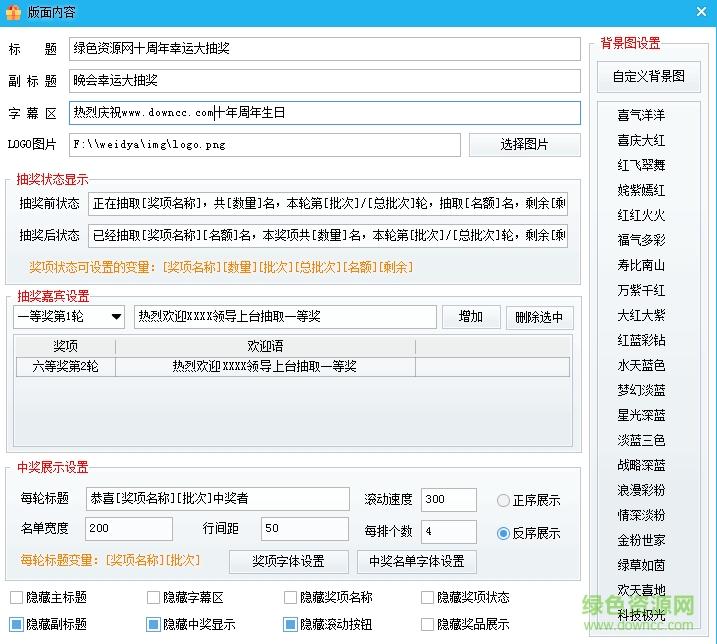Screen dimensions: 717x644
Task: Select the 金粉世家 background option
Action: [641, 540]
